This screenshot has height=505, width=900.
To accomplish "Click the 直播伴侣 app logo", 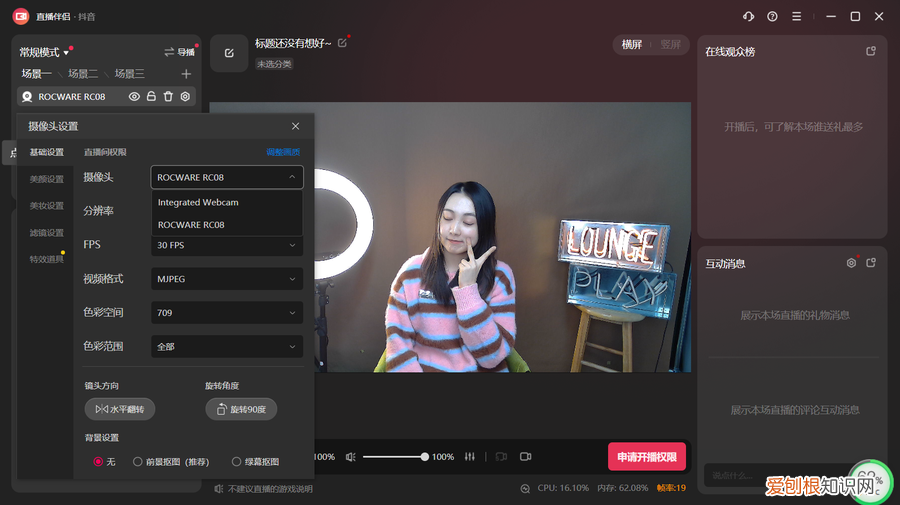I will [x=21, y=17].
